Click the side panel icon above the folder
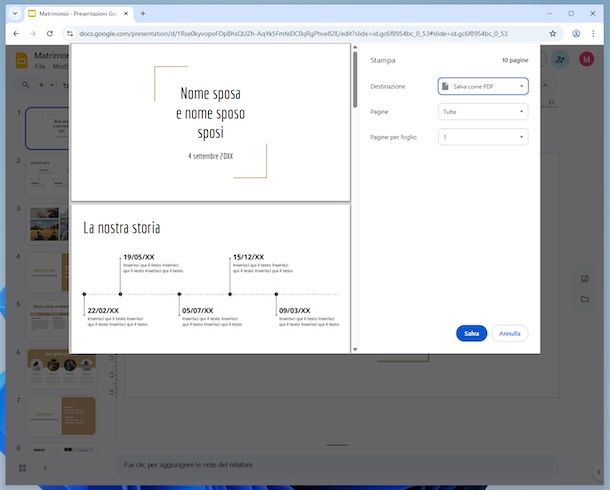610x490 pixels. pyautogui.click(x=584, y=278)
